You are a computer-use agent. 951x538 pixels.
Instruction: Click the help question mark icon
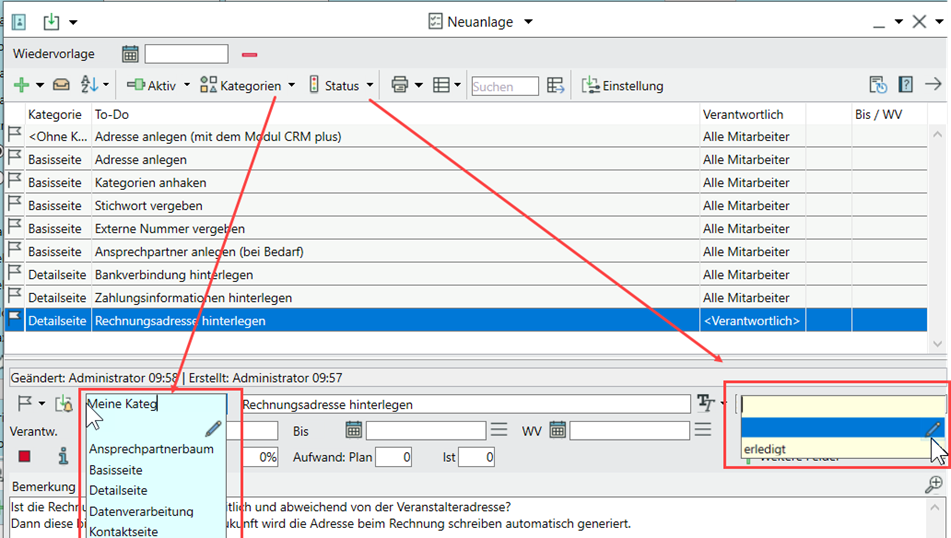905,86
